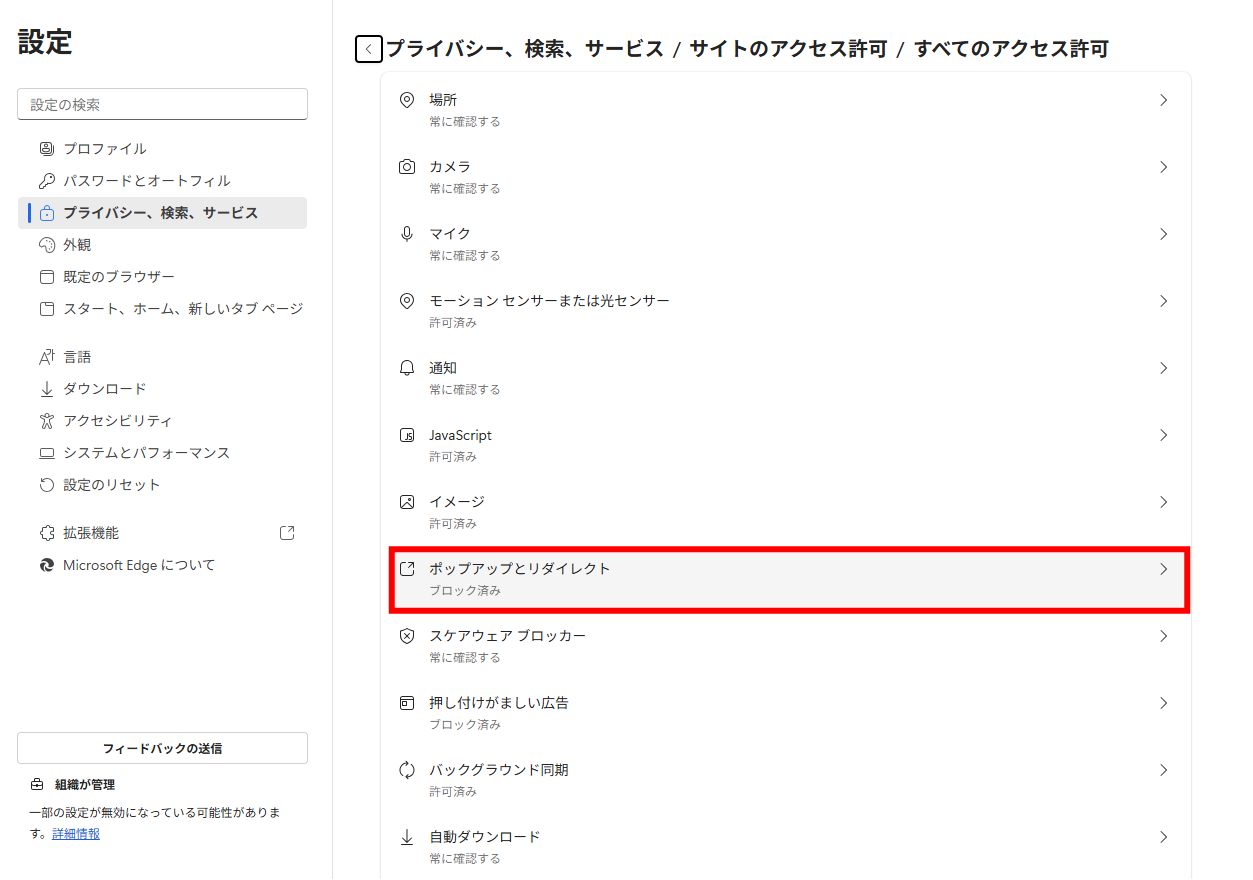The width and height of the screenshot is (1253, 880).
Task: Open the 通知 row chevron
Action: click(x=1163, y=368)
